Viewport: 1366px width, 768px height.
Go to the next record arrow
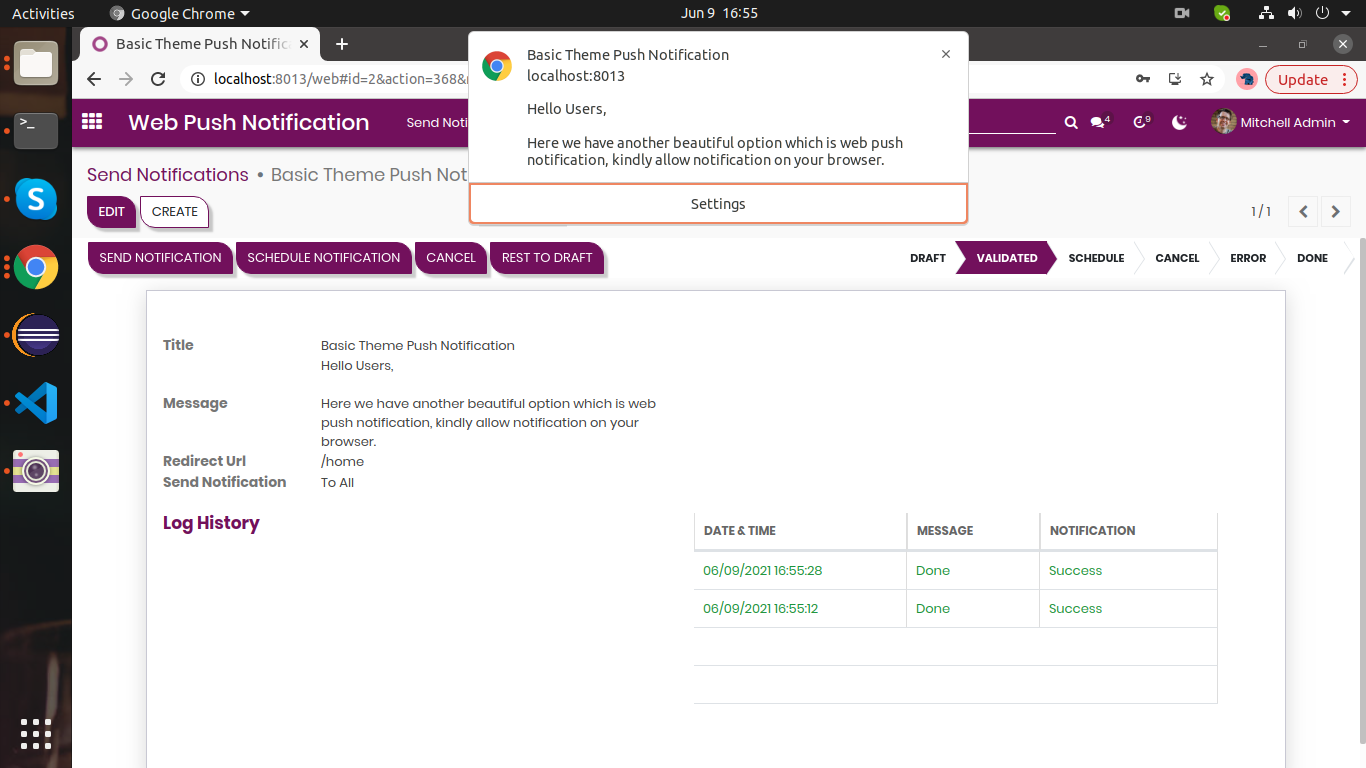point(1336,211)
